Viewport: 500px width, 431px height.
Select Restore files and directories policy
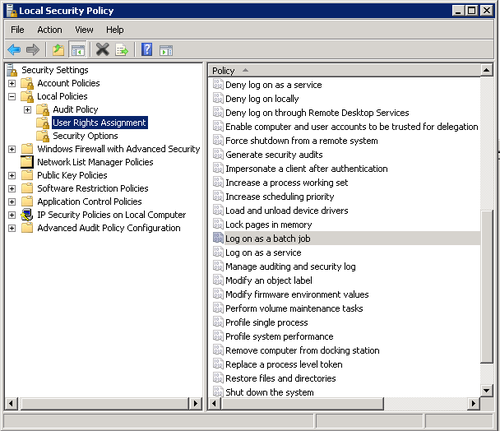[x=280, y=378]
